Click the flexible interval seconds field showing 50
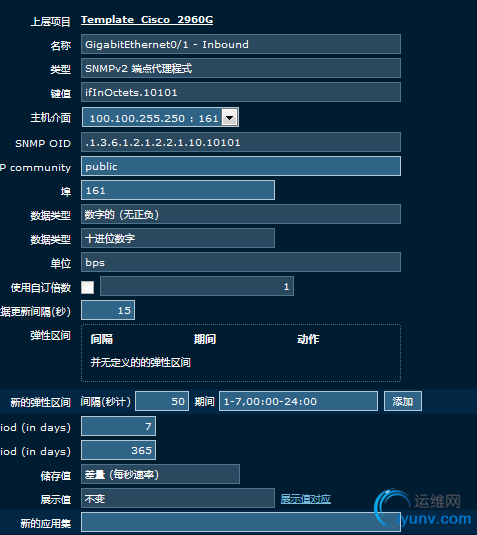Viewport: 477px width, 535px height. tap(162, 401)
